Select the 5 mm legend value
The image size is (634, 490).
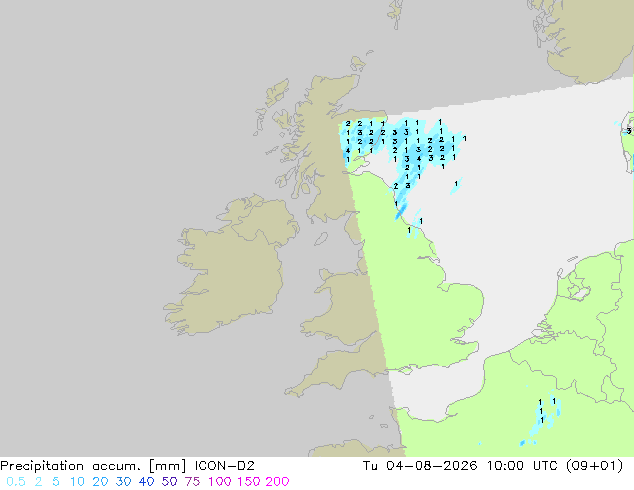[x=56, y=482]
